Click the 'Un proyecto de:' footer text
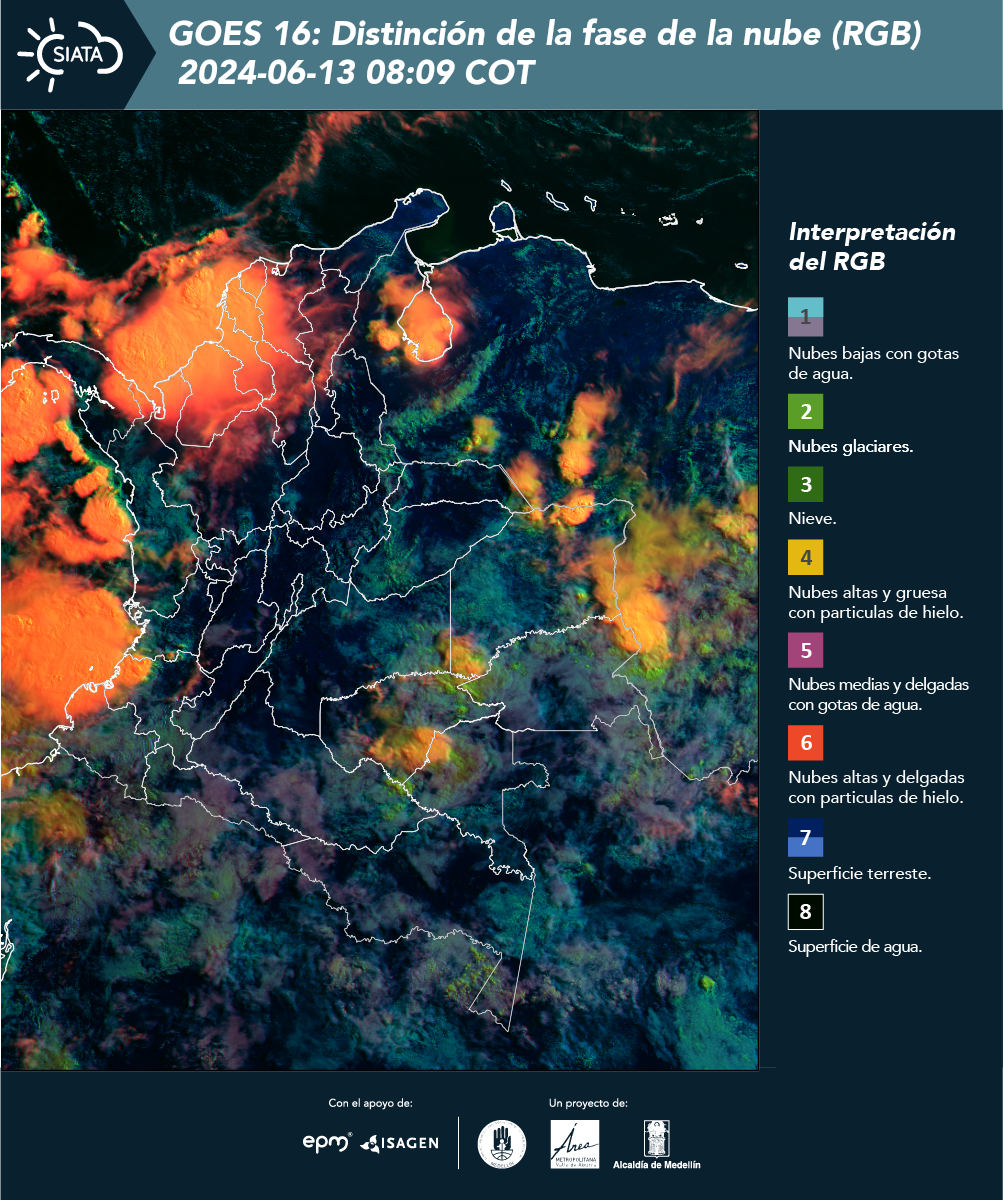 [588, 1103]
